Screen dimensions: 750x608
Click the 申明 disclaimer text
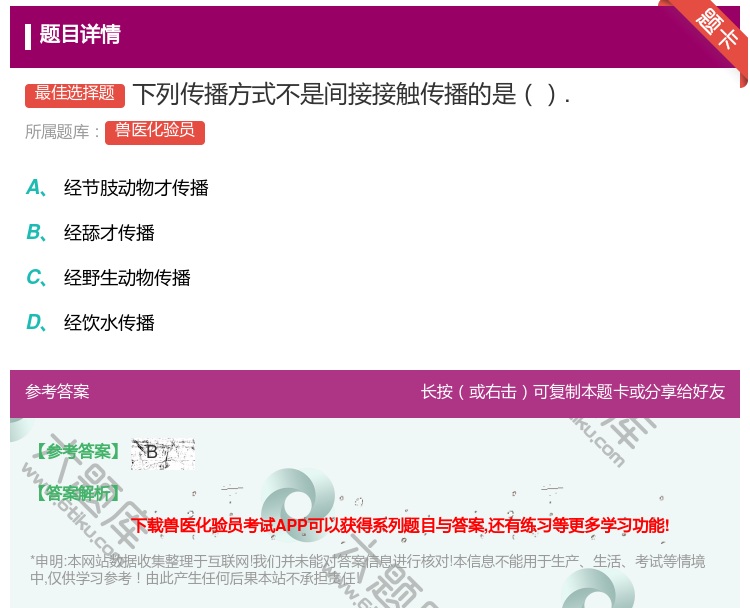(x=367, y=569)
